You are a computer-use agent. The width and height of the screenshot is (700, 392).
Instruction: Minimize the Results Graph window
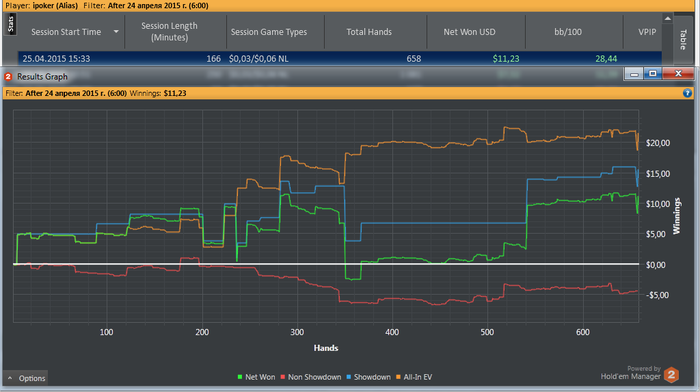[x=633, y=74]
